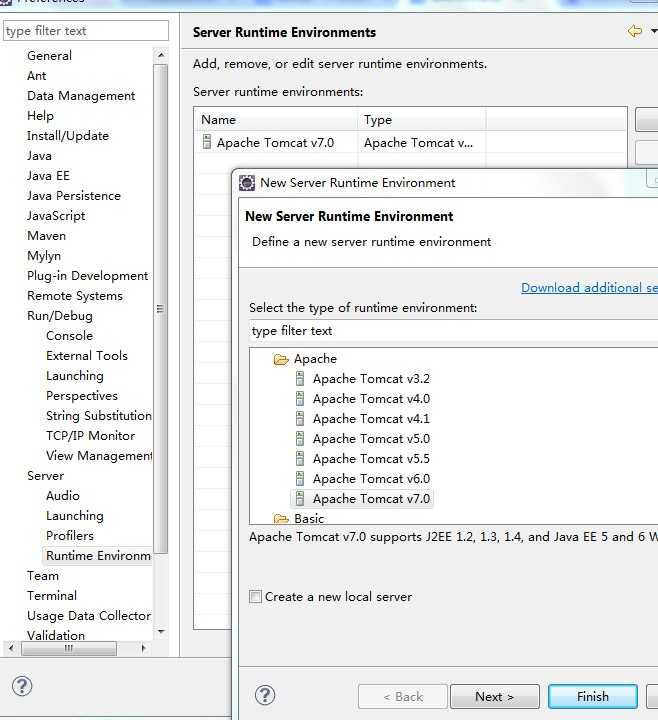Click the Tomcat v6.0 server icon
658x720 pixels.
[300, 478]
